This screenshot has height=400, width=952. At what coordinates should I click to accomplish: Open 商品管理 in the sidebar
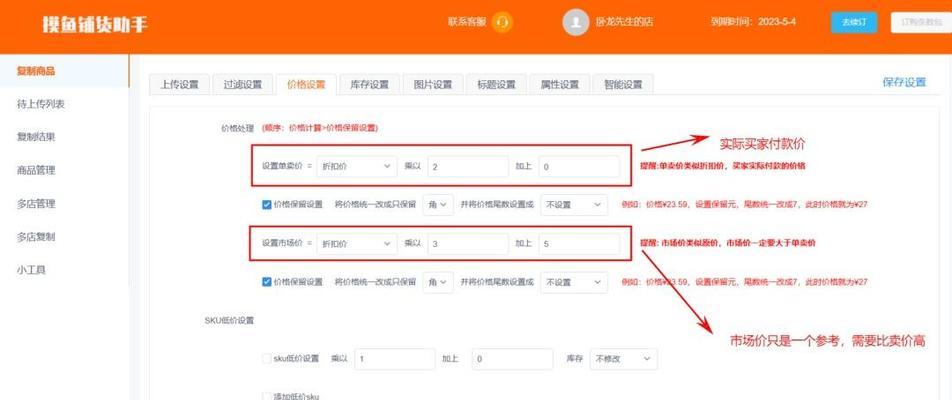click(x=64, y=171)
